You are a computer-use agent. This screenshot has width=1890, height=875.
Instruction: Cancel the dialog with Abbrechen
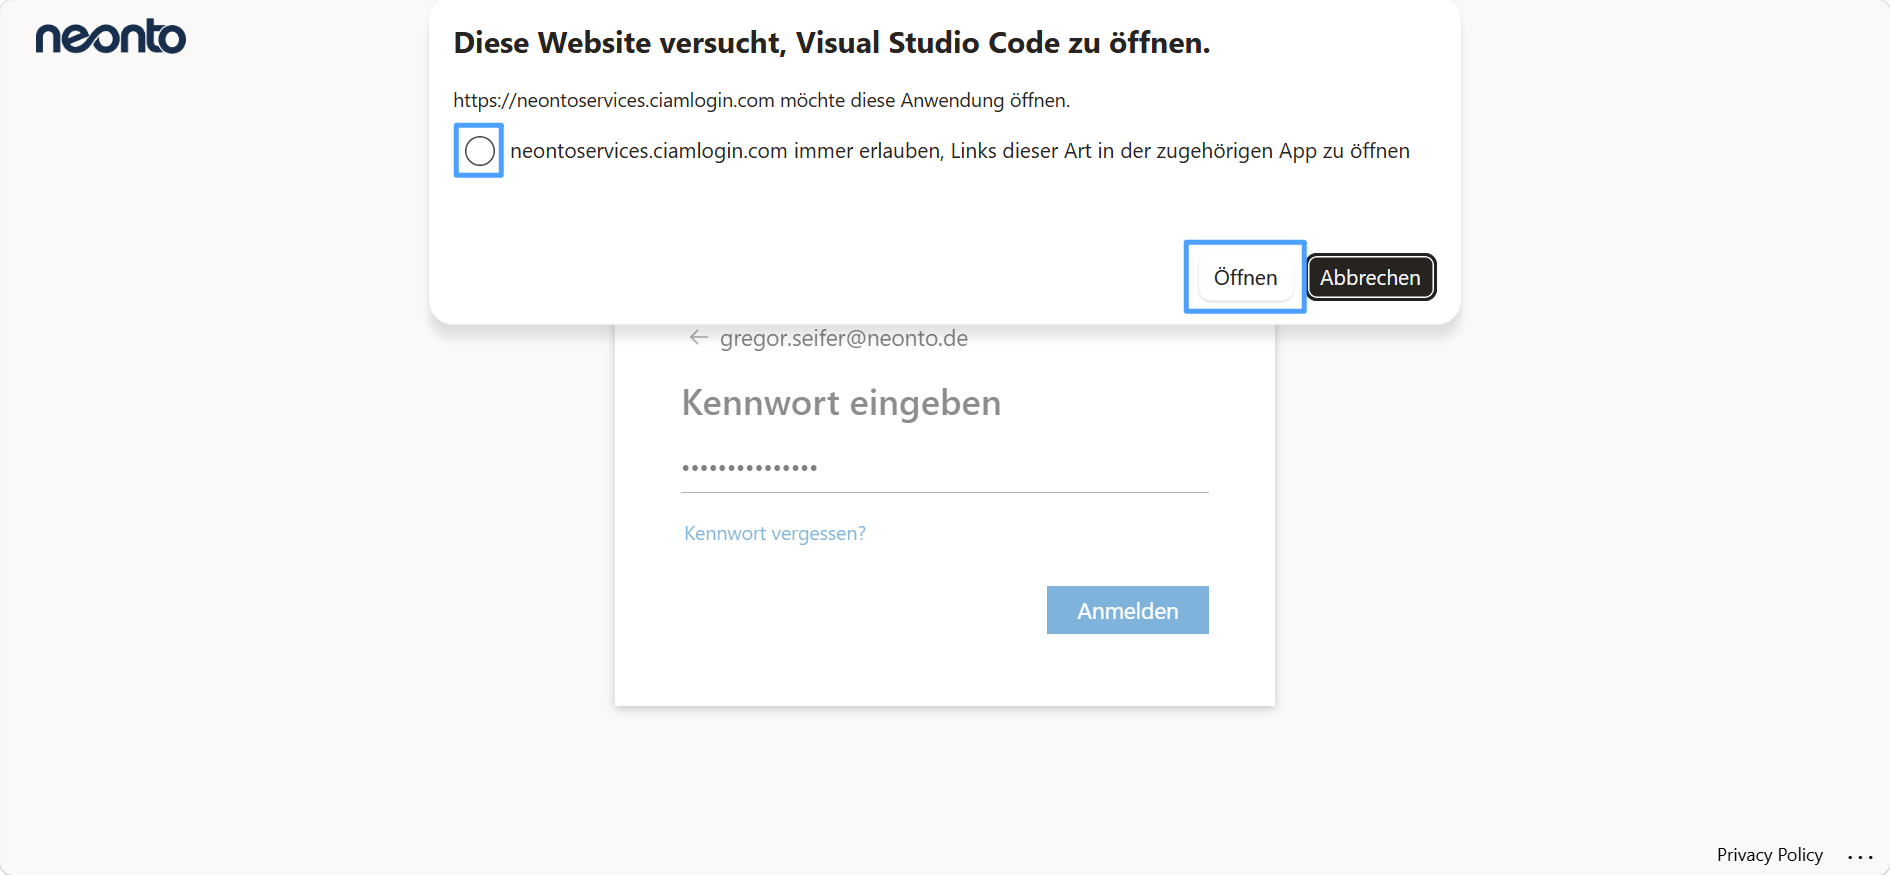click(x=1371, y=277)
